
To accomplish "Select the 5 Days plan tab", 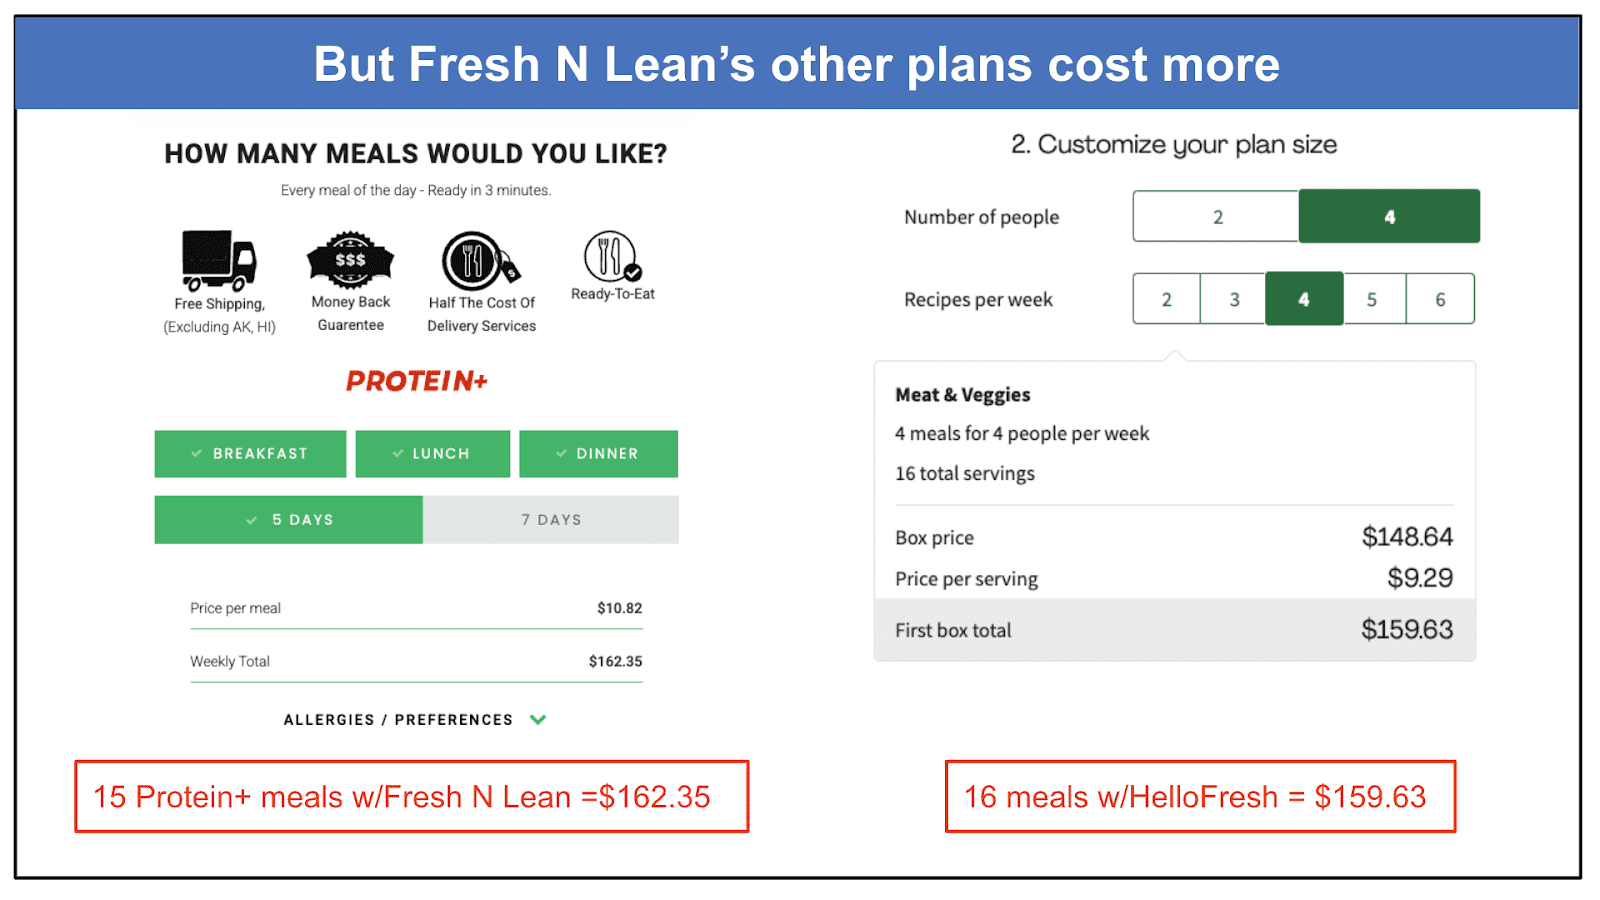I will pyautogui.click(x=289, y=520).
